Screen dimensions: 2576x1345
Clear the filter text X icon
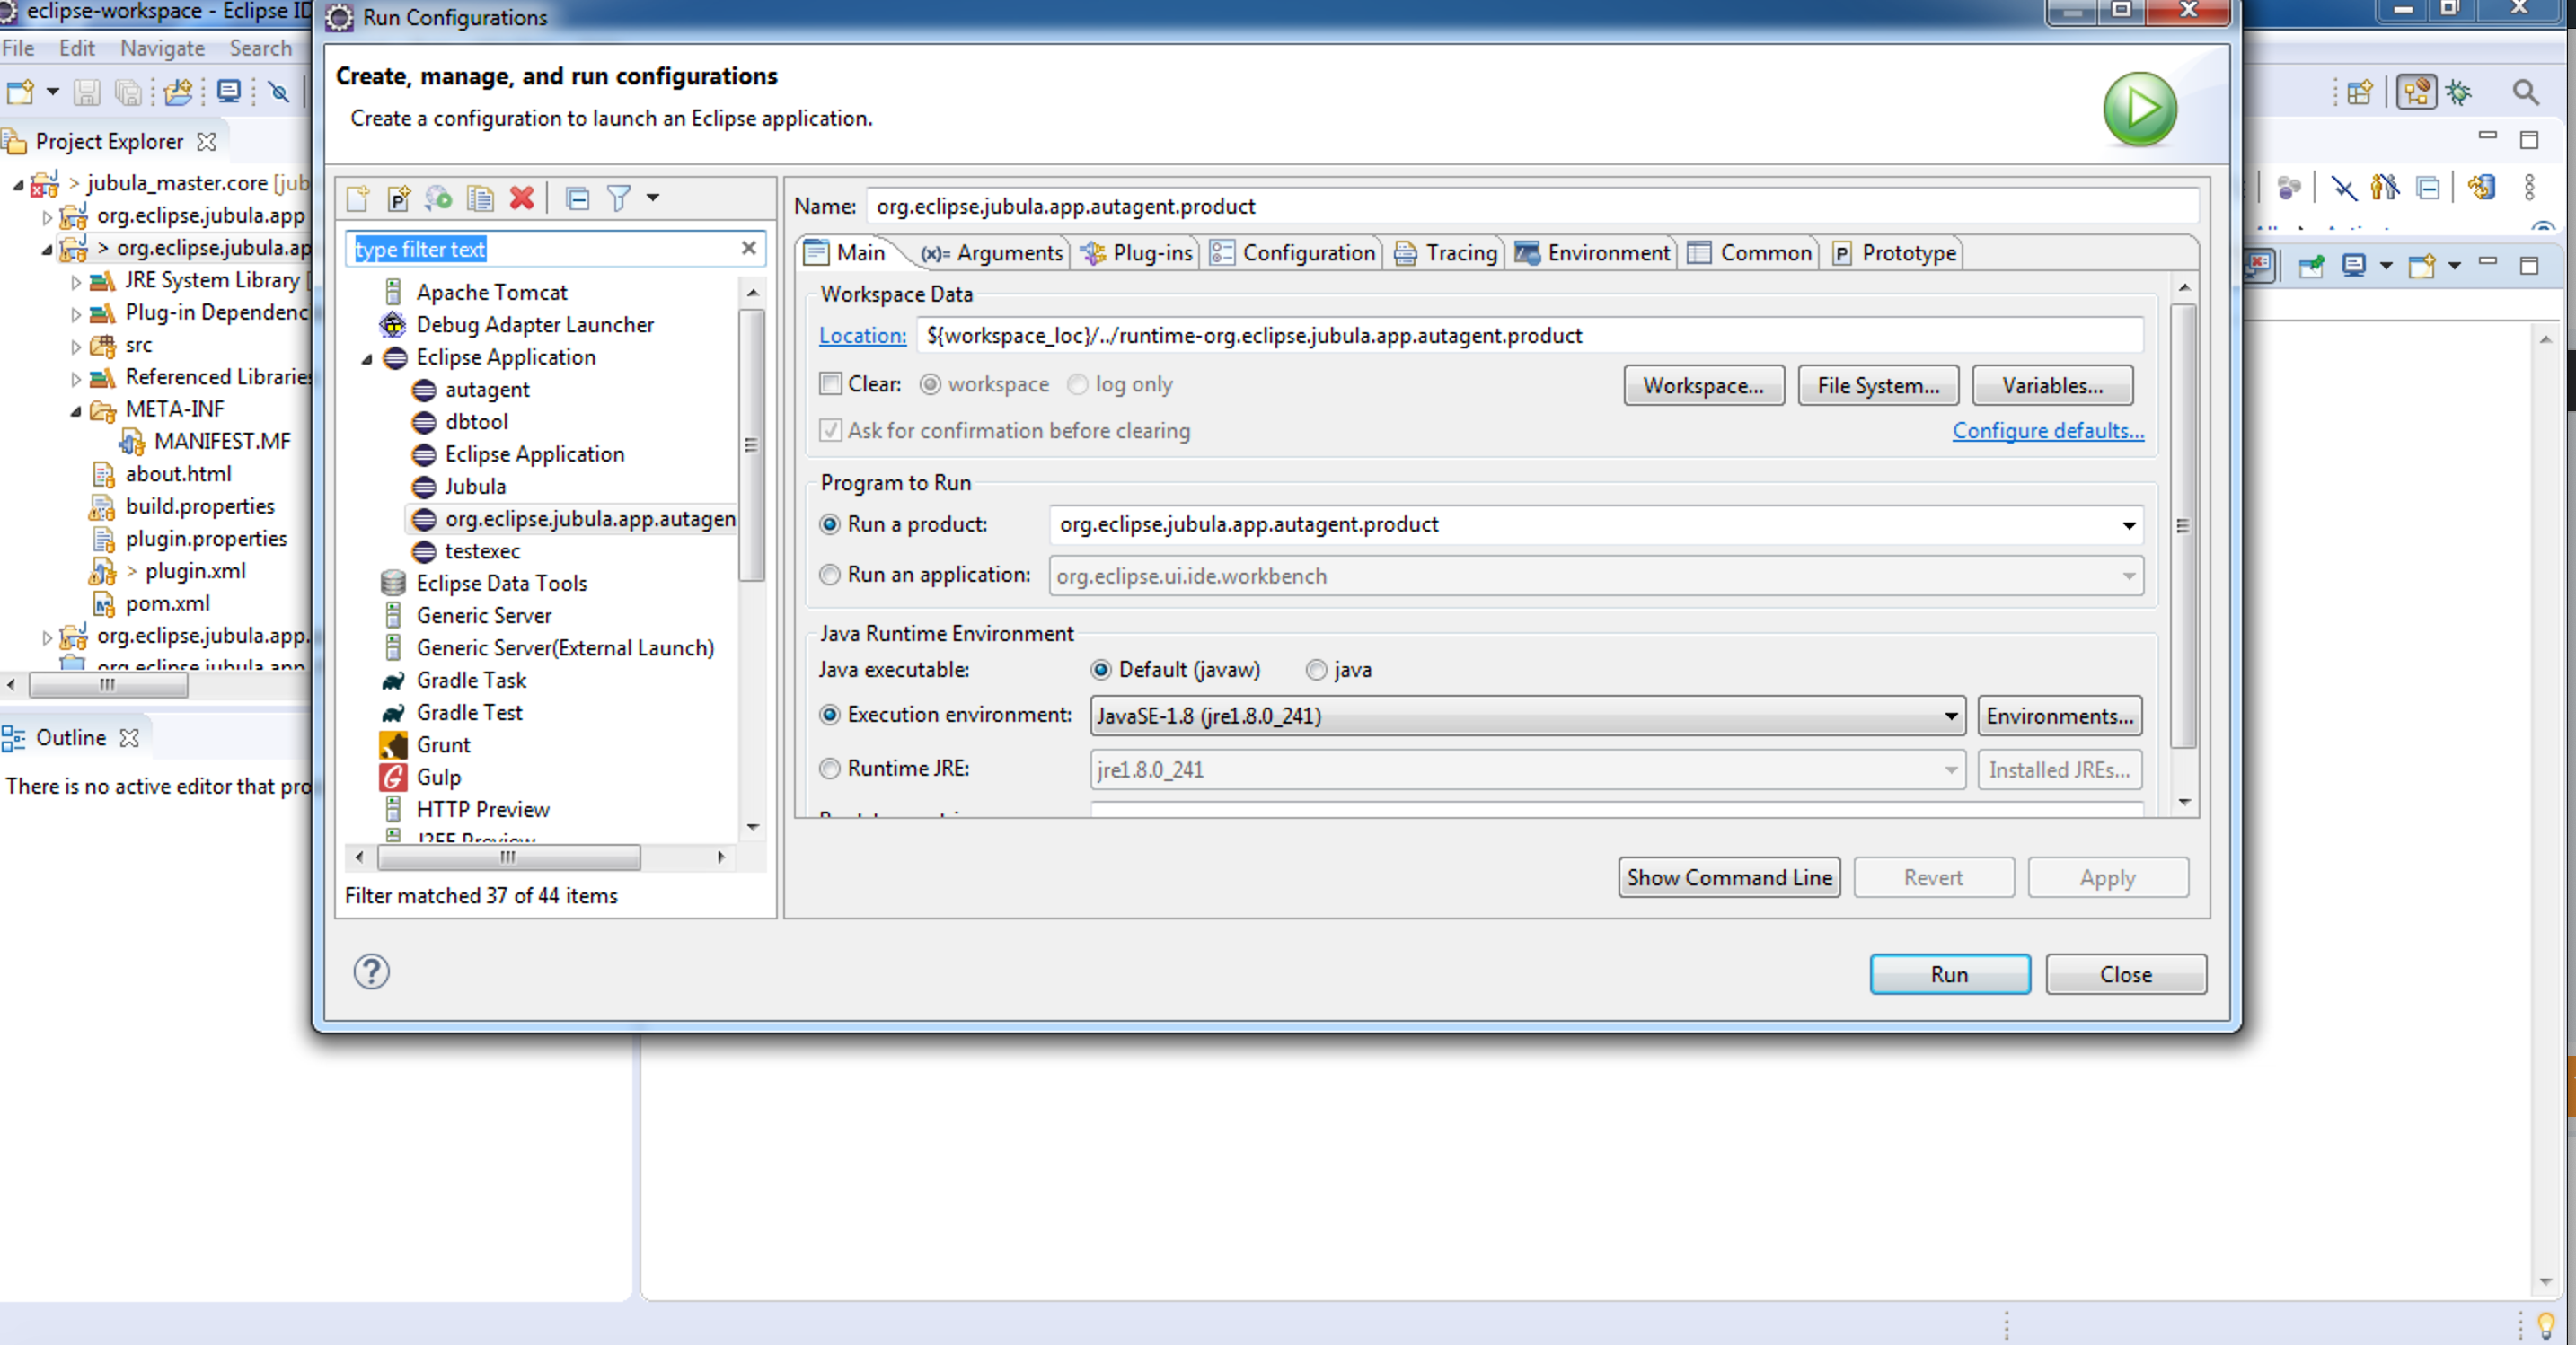pos(748,248)
